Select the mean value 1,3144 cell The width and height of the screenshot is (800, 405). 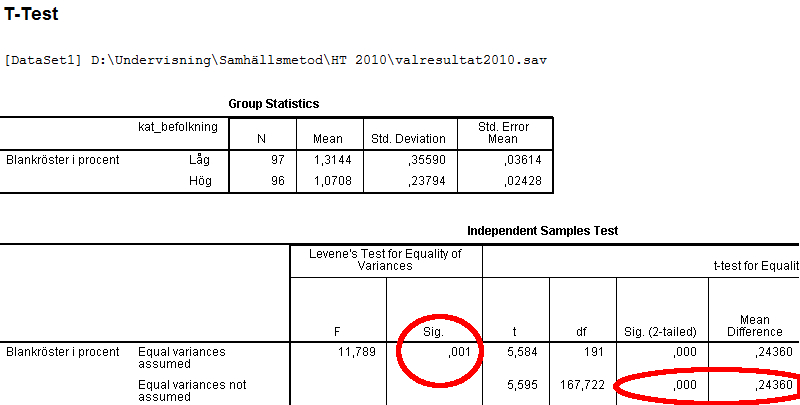point(322,159)
